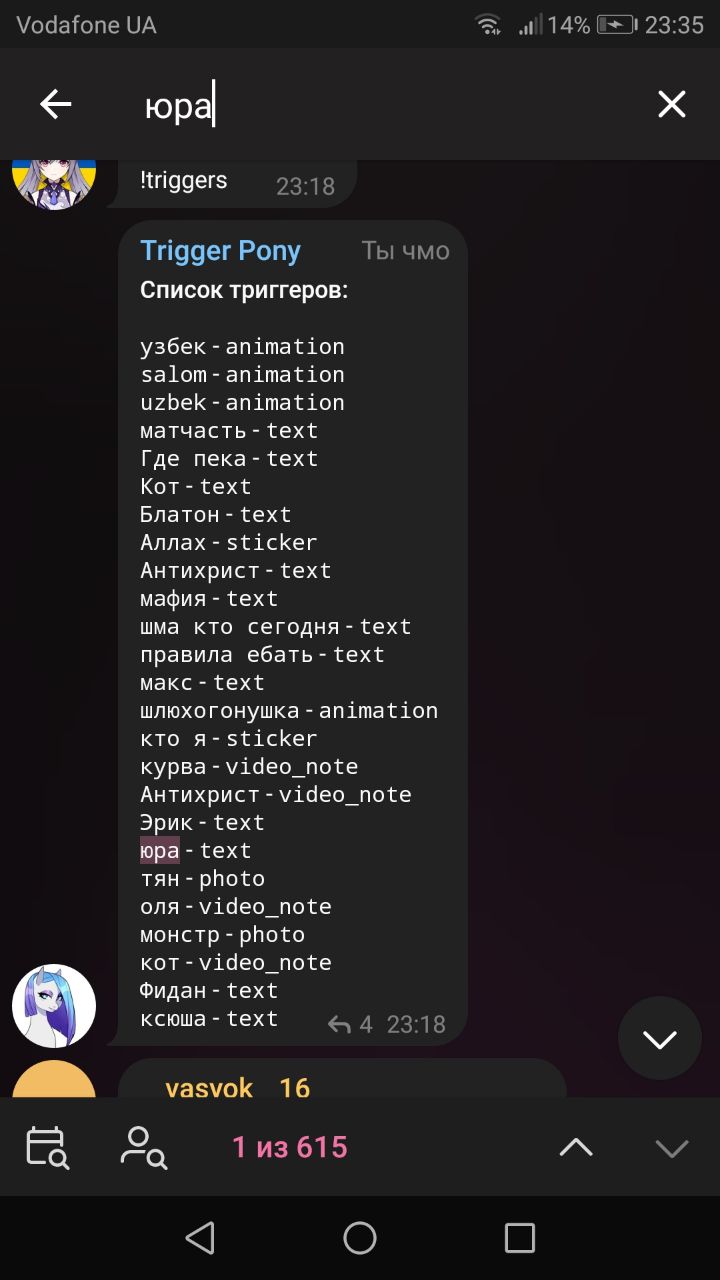The height and width of the screenshot is (1280, 720).
Task: Tap the highlighted юра search match
Action: 160,851
